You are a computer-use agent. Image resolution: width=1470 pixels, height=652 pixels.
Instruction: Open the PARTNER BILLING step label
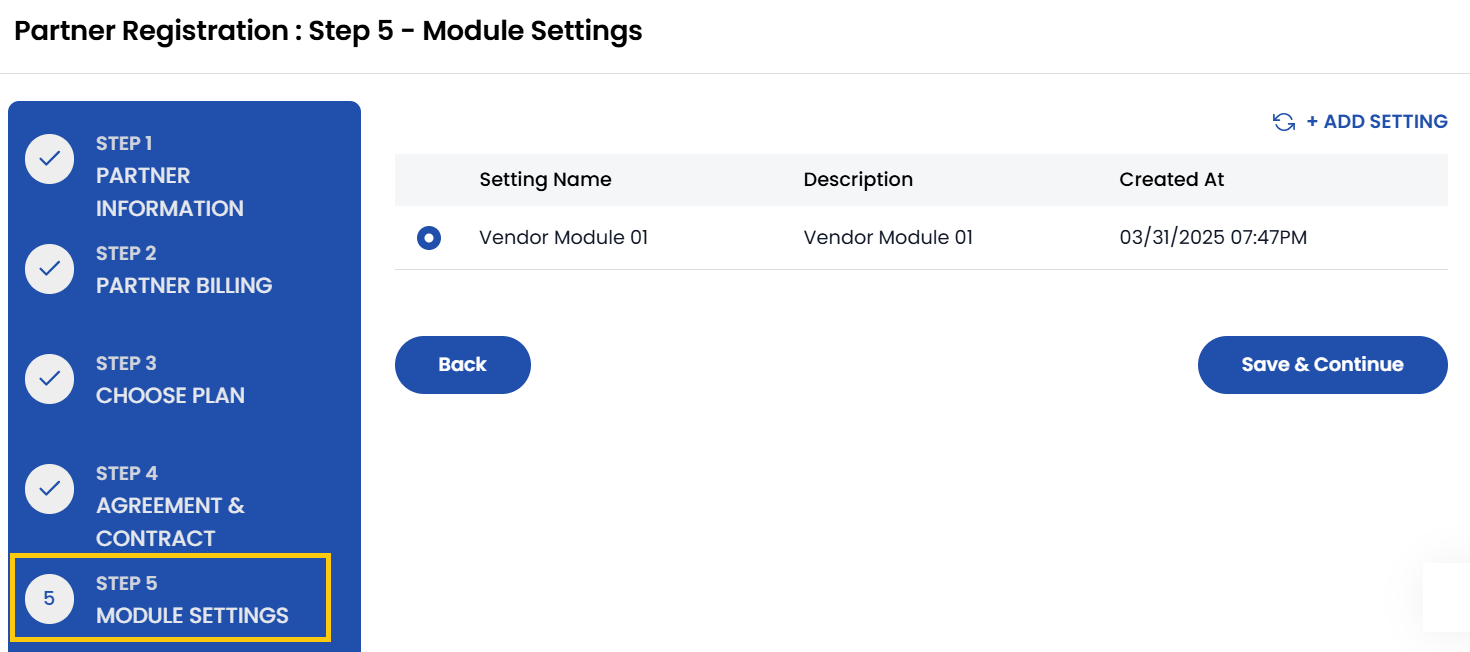pyautogui.click(x=184, y=286)
